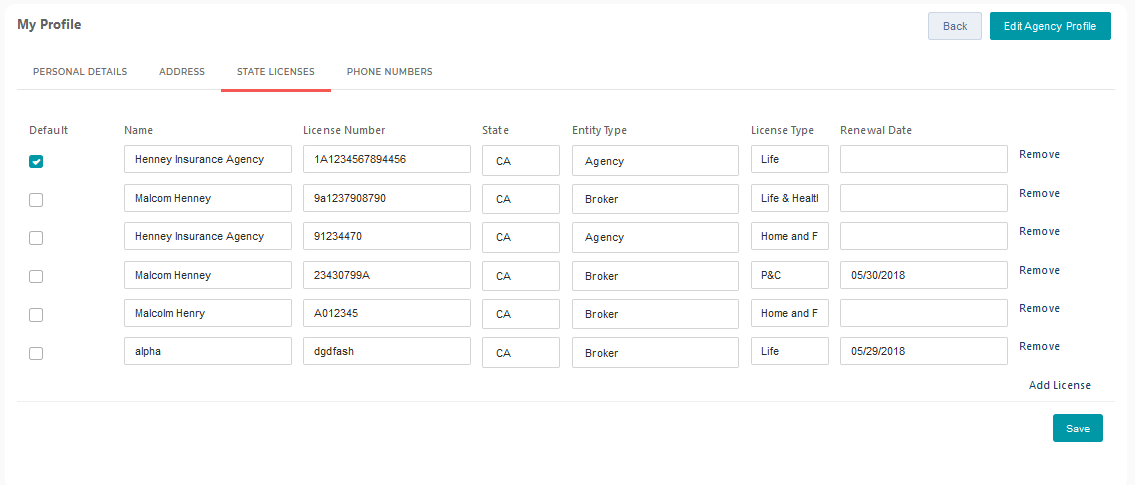The image size is (1135, 485).
Task: Click empty renewal date for 91234470
Action: [924, 236]
